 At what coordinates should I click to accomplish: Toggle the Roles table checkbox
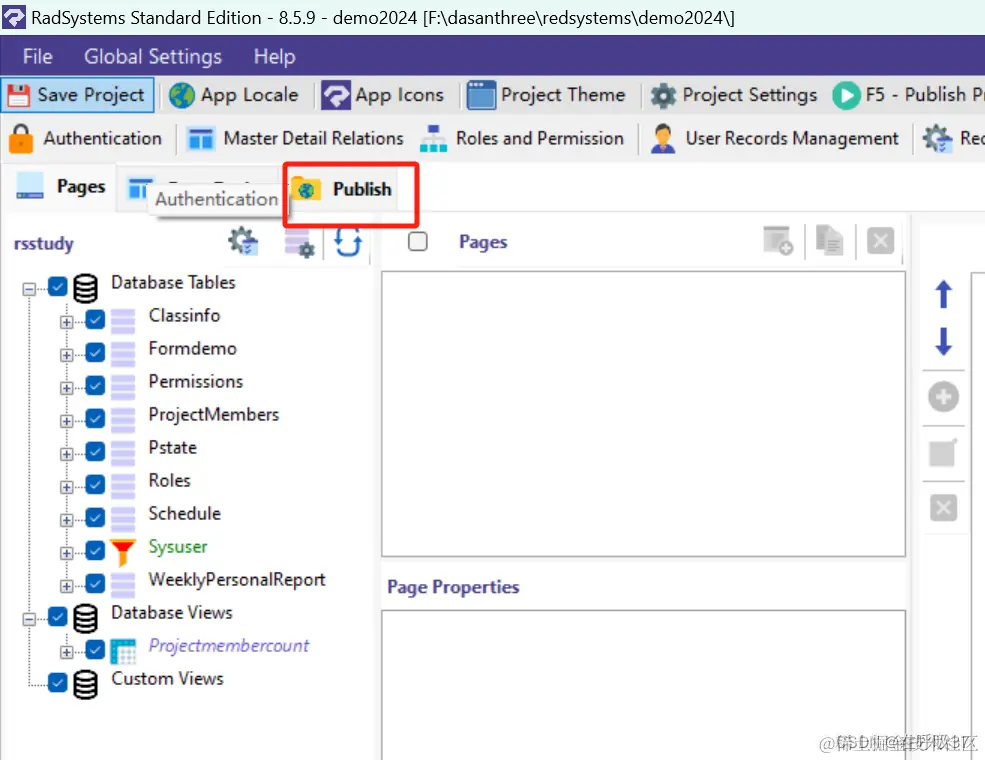(95, 484)
